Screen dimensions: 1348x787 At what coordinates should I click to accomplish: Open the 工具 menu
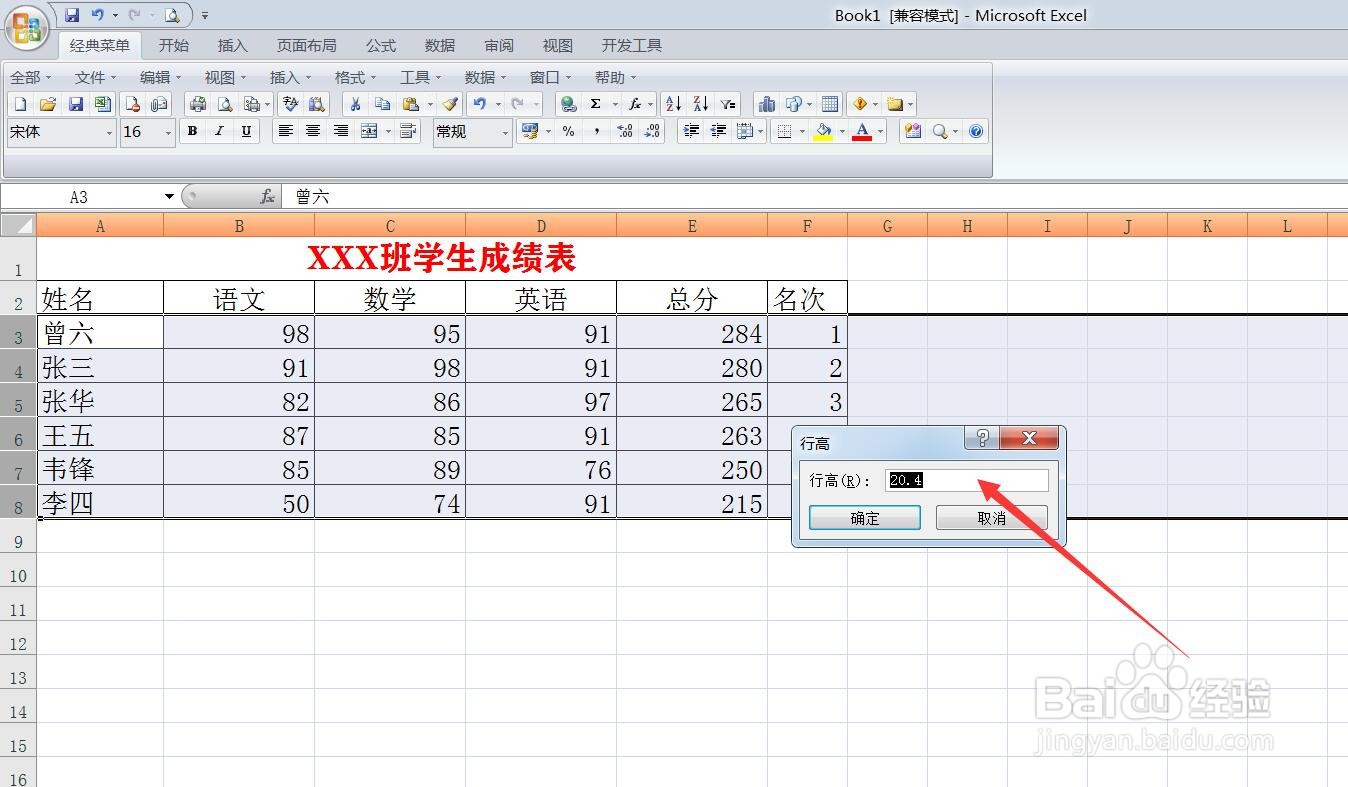tap(418, 77)
